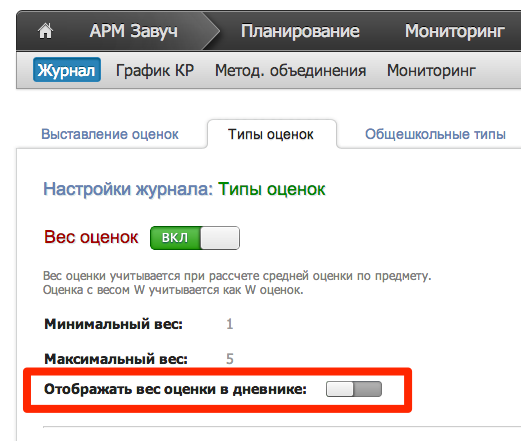The height and width of the screenshot is (441, 521).
Task: Open Мониторинг in the secondary bar
Action: pyautogui.click(x=431, y=70)
